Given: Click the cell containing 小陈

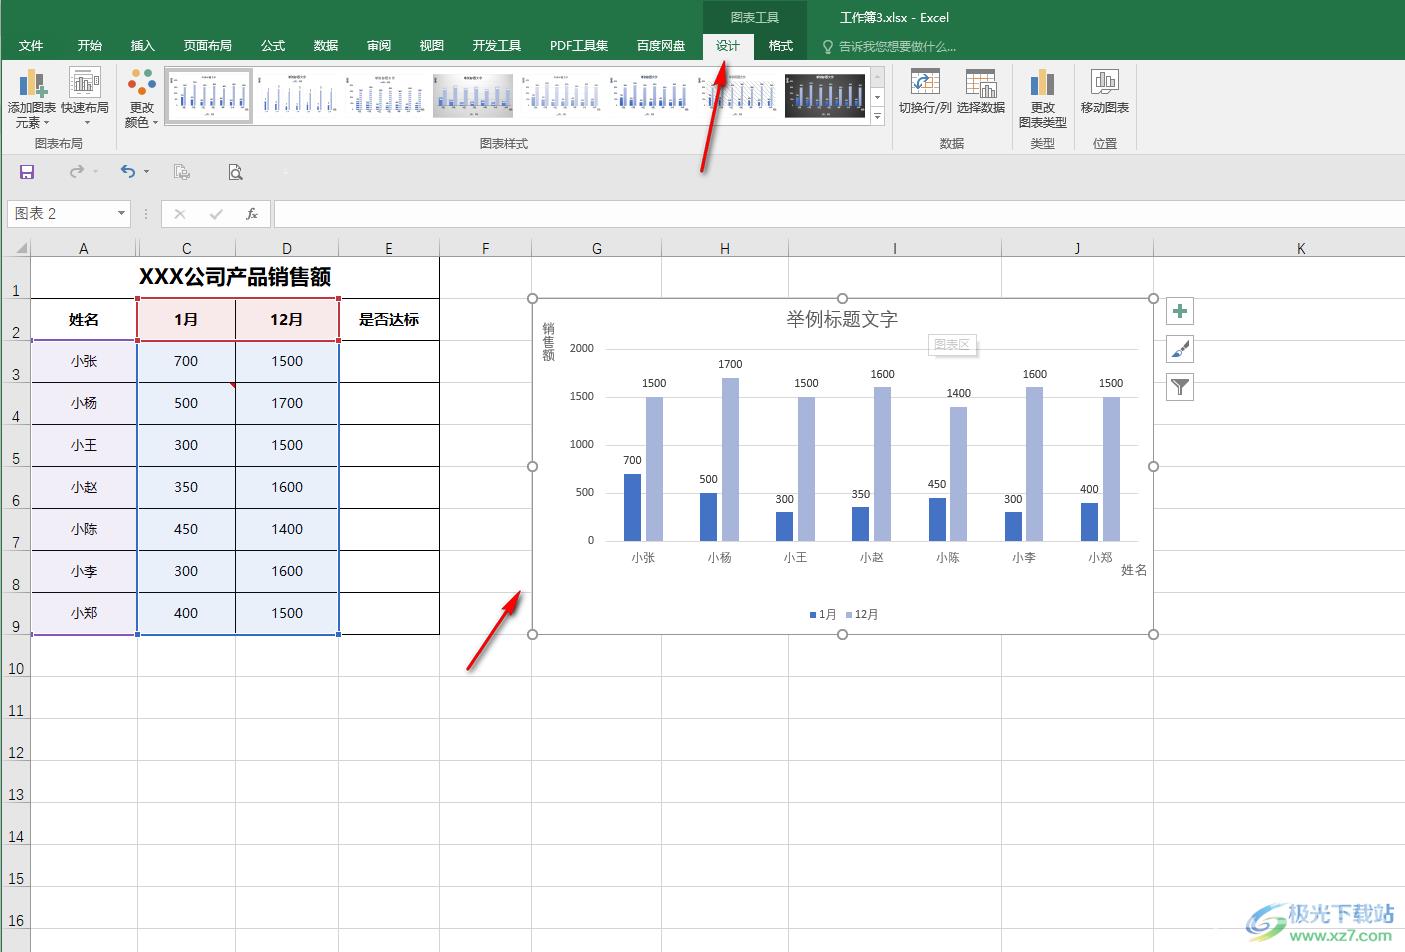Looking at the screenshot, I should [x=84, y=529].
